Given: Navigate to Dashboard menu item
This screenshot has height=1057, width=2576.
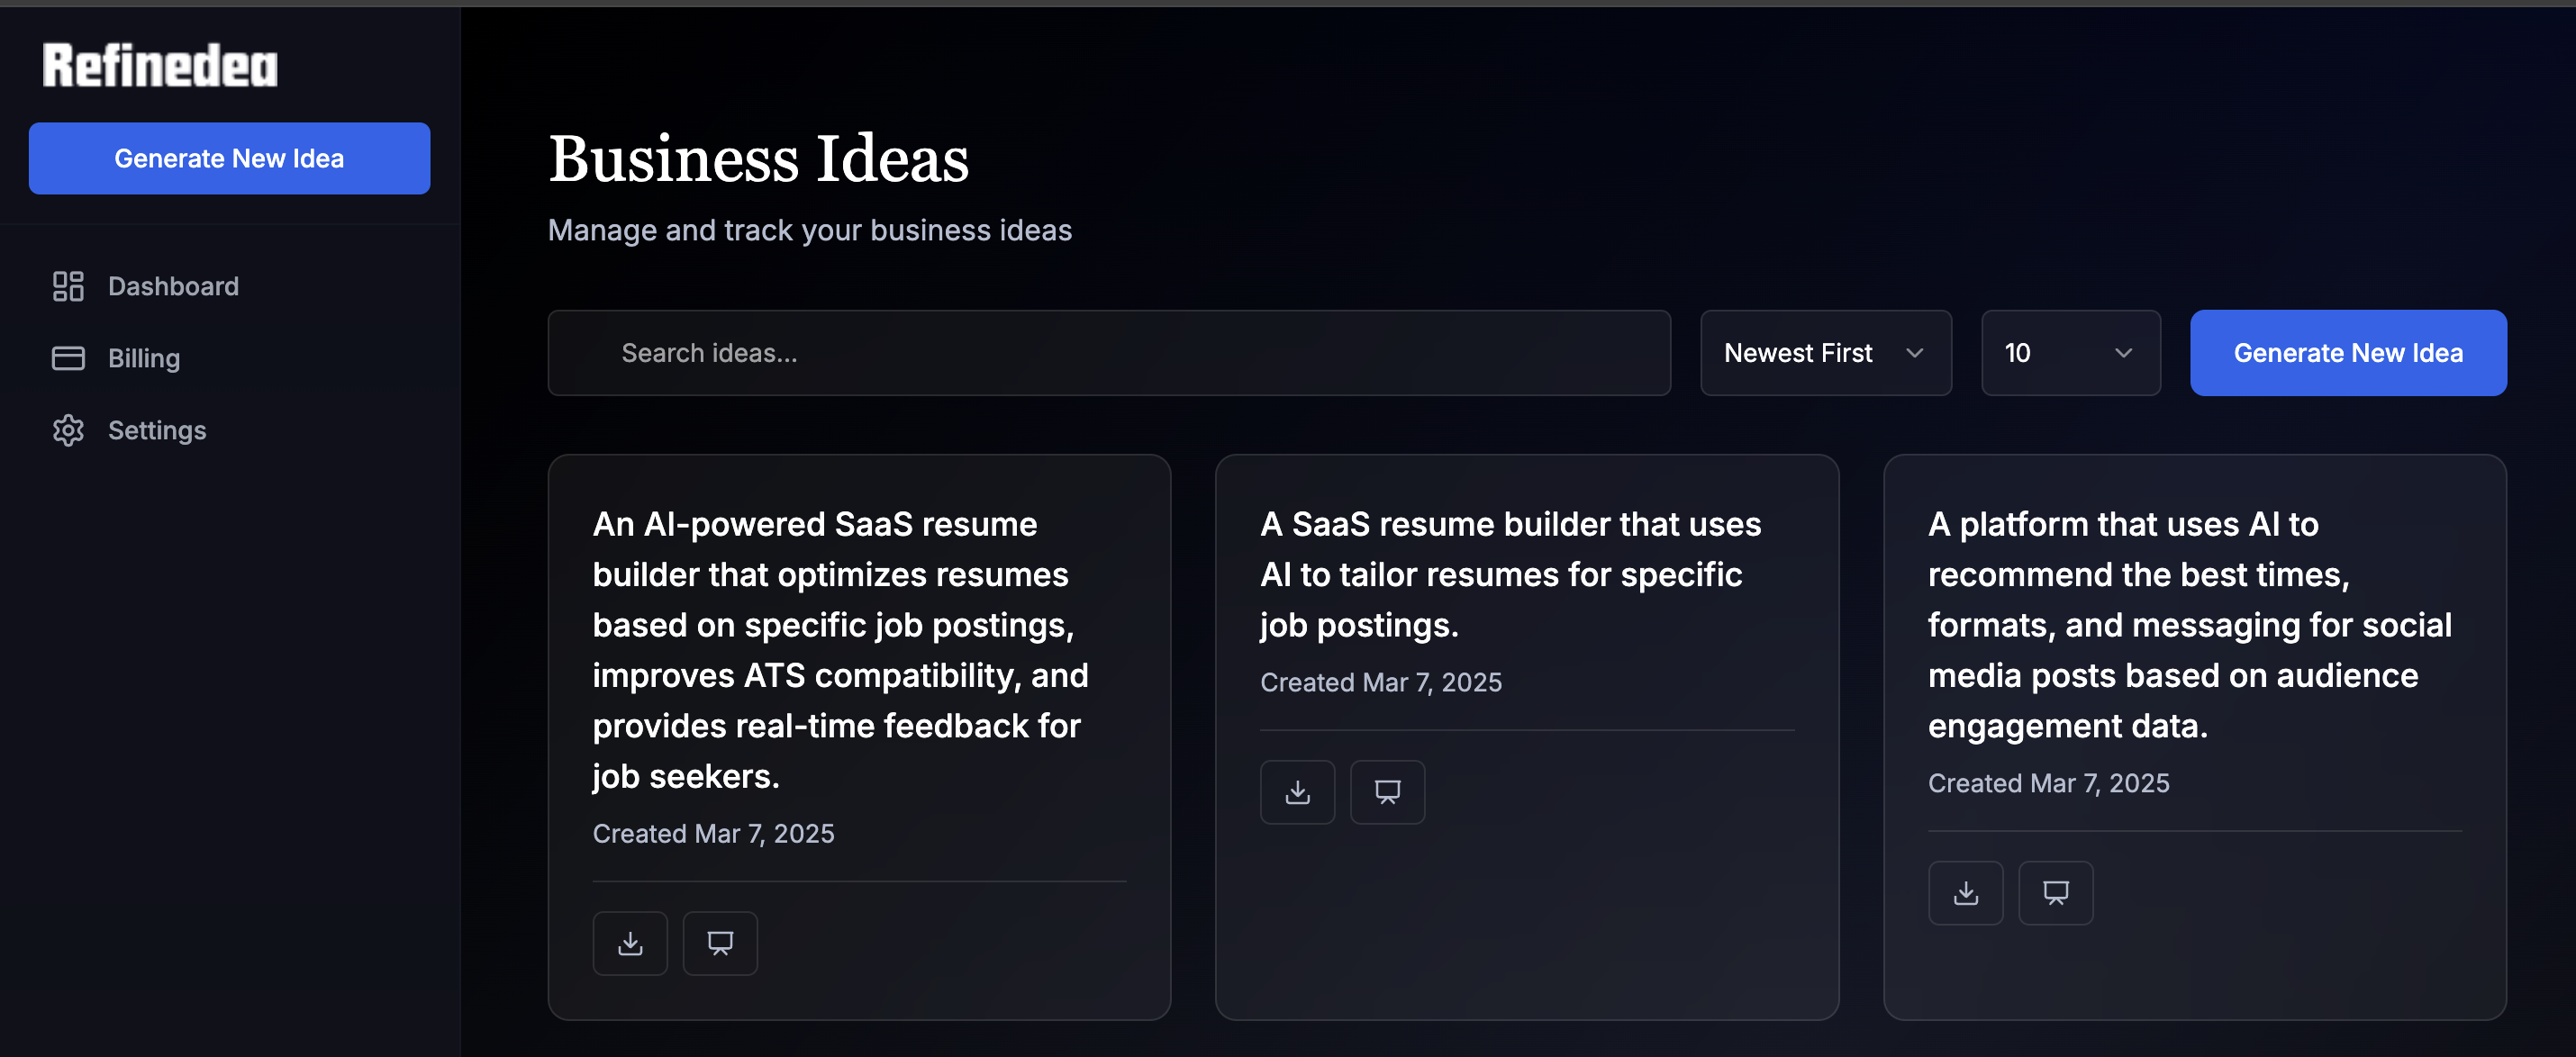Looking at the screenshot, I should point(173,286).
